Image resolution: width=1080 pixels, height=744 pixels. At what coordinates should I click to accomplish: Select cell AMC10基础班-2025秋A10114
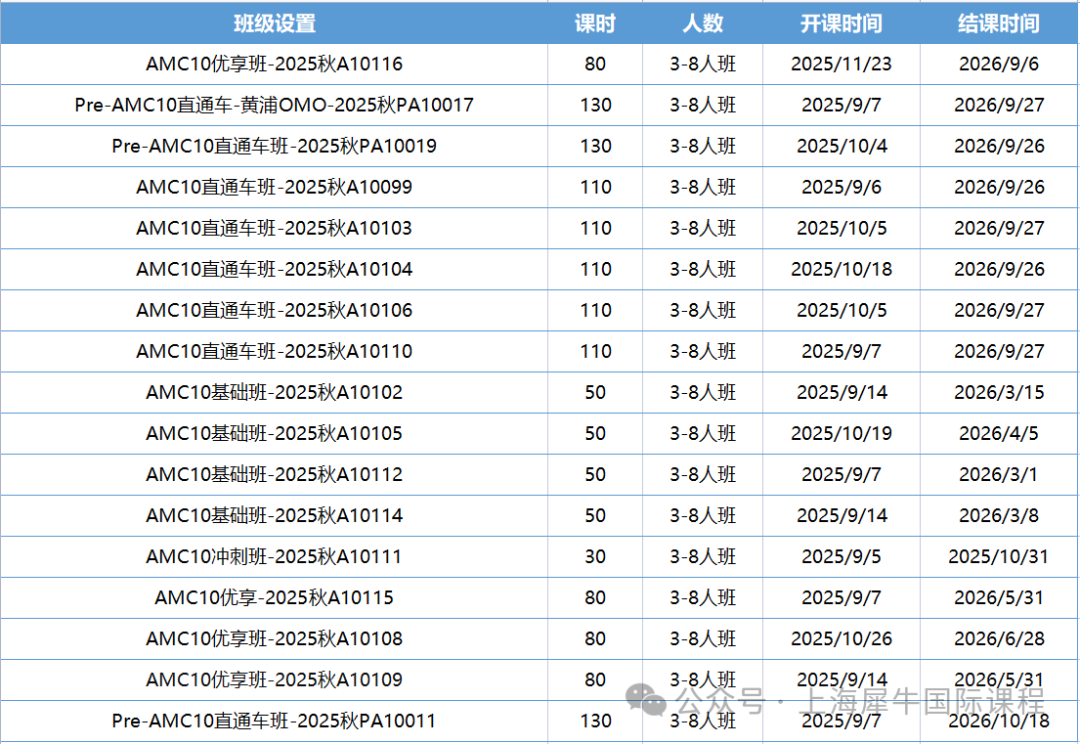click(274, 515)
